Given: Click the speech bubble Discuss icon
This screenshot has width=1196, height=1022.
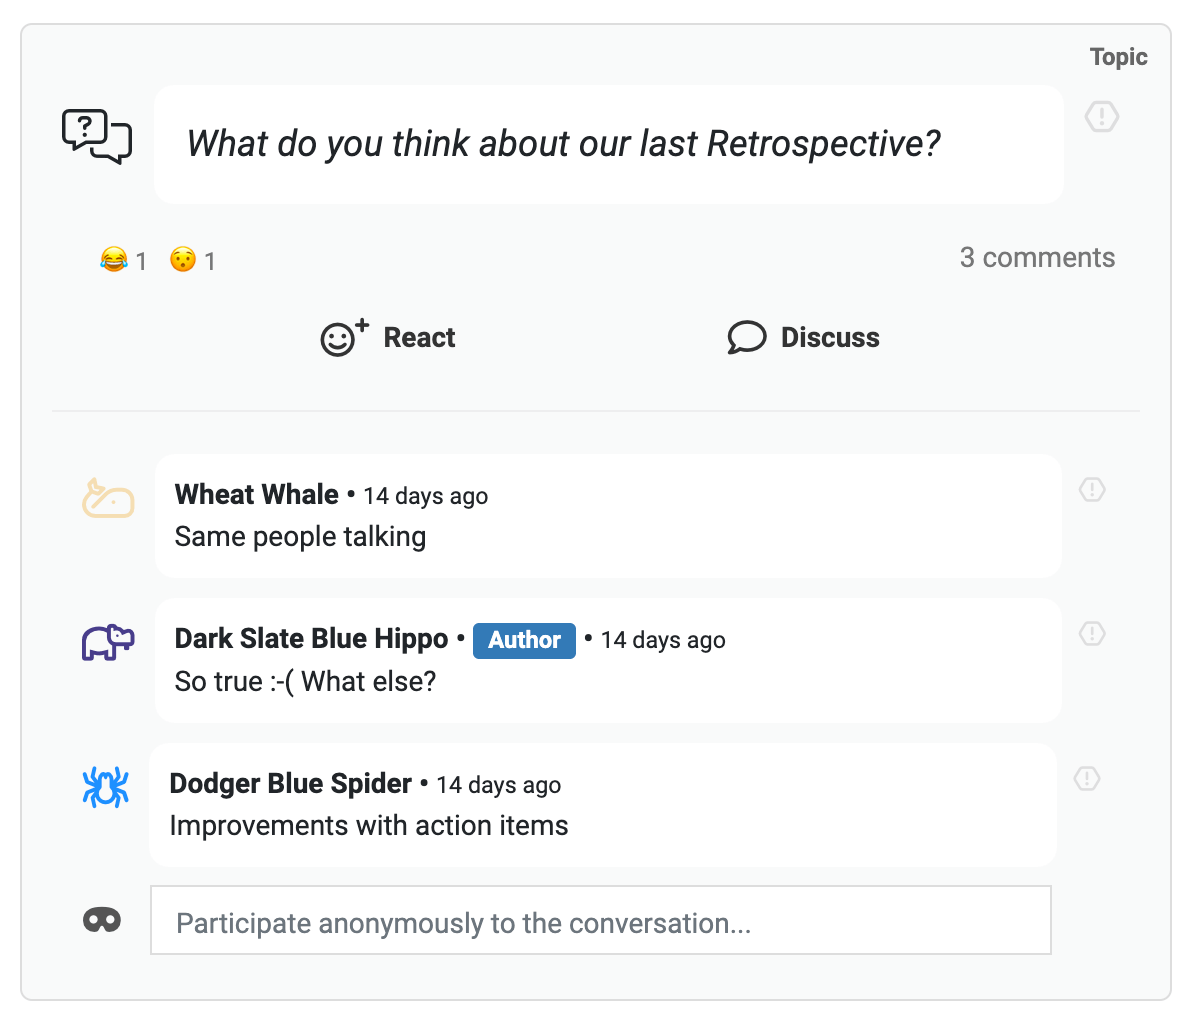Looking at the screenshot, I should tap(747, 337).
